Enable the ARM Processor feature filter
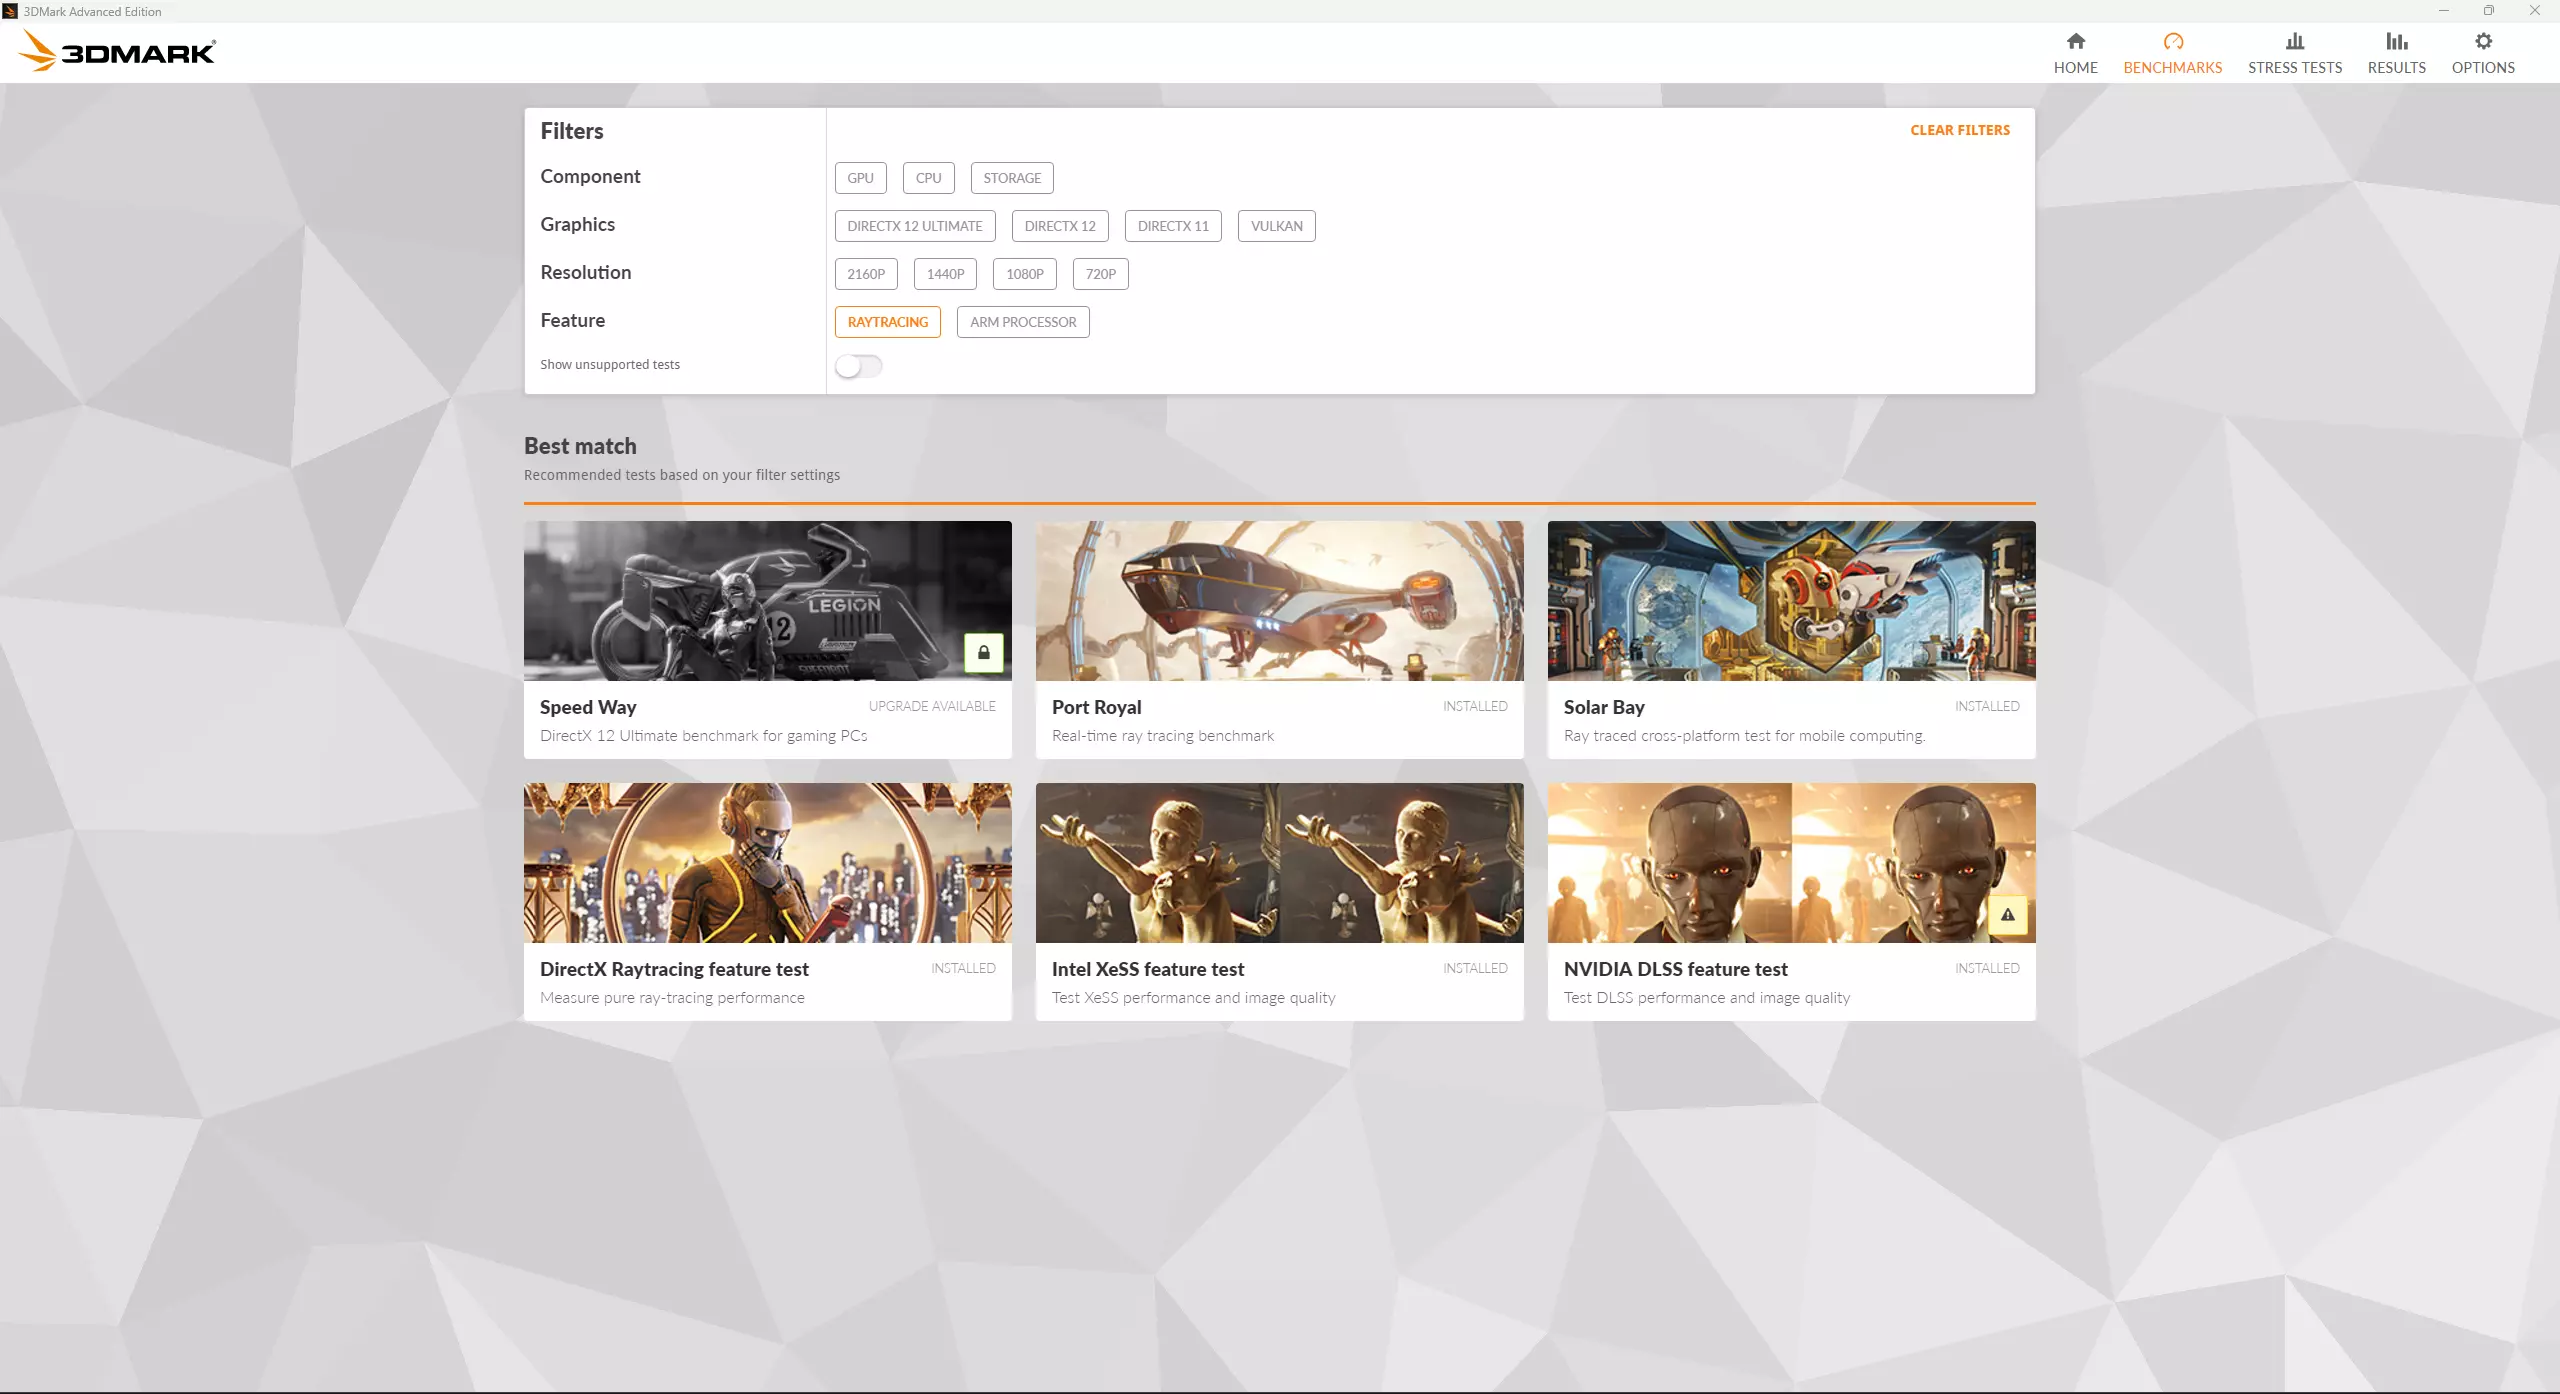 [1022, 322]
